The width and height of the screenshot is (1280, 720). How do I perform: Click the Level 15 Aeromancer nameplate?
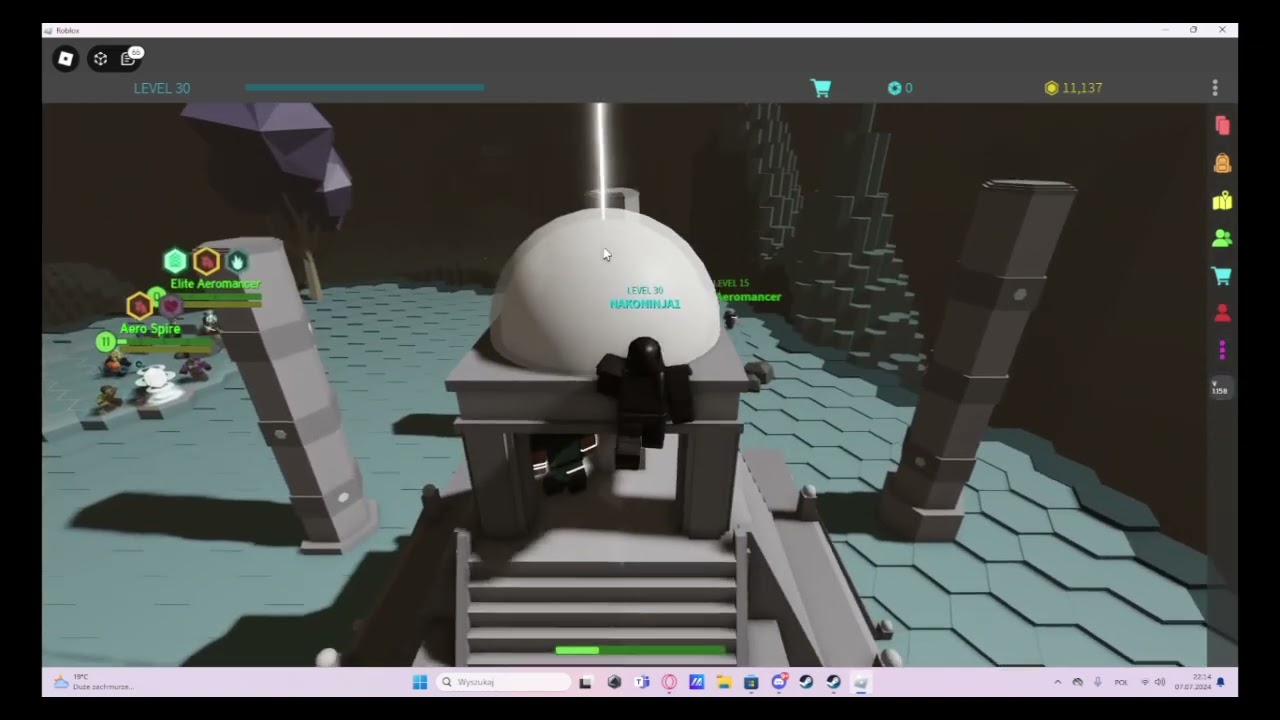(x=748, y=291)
